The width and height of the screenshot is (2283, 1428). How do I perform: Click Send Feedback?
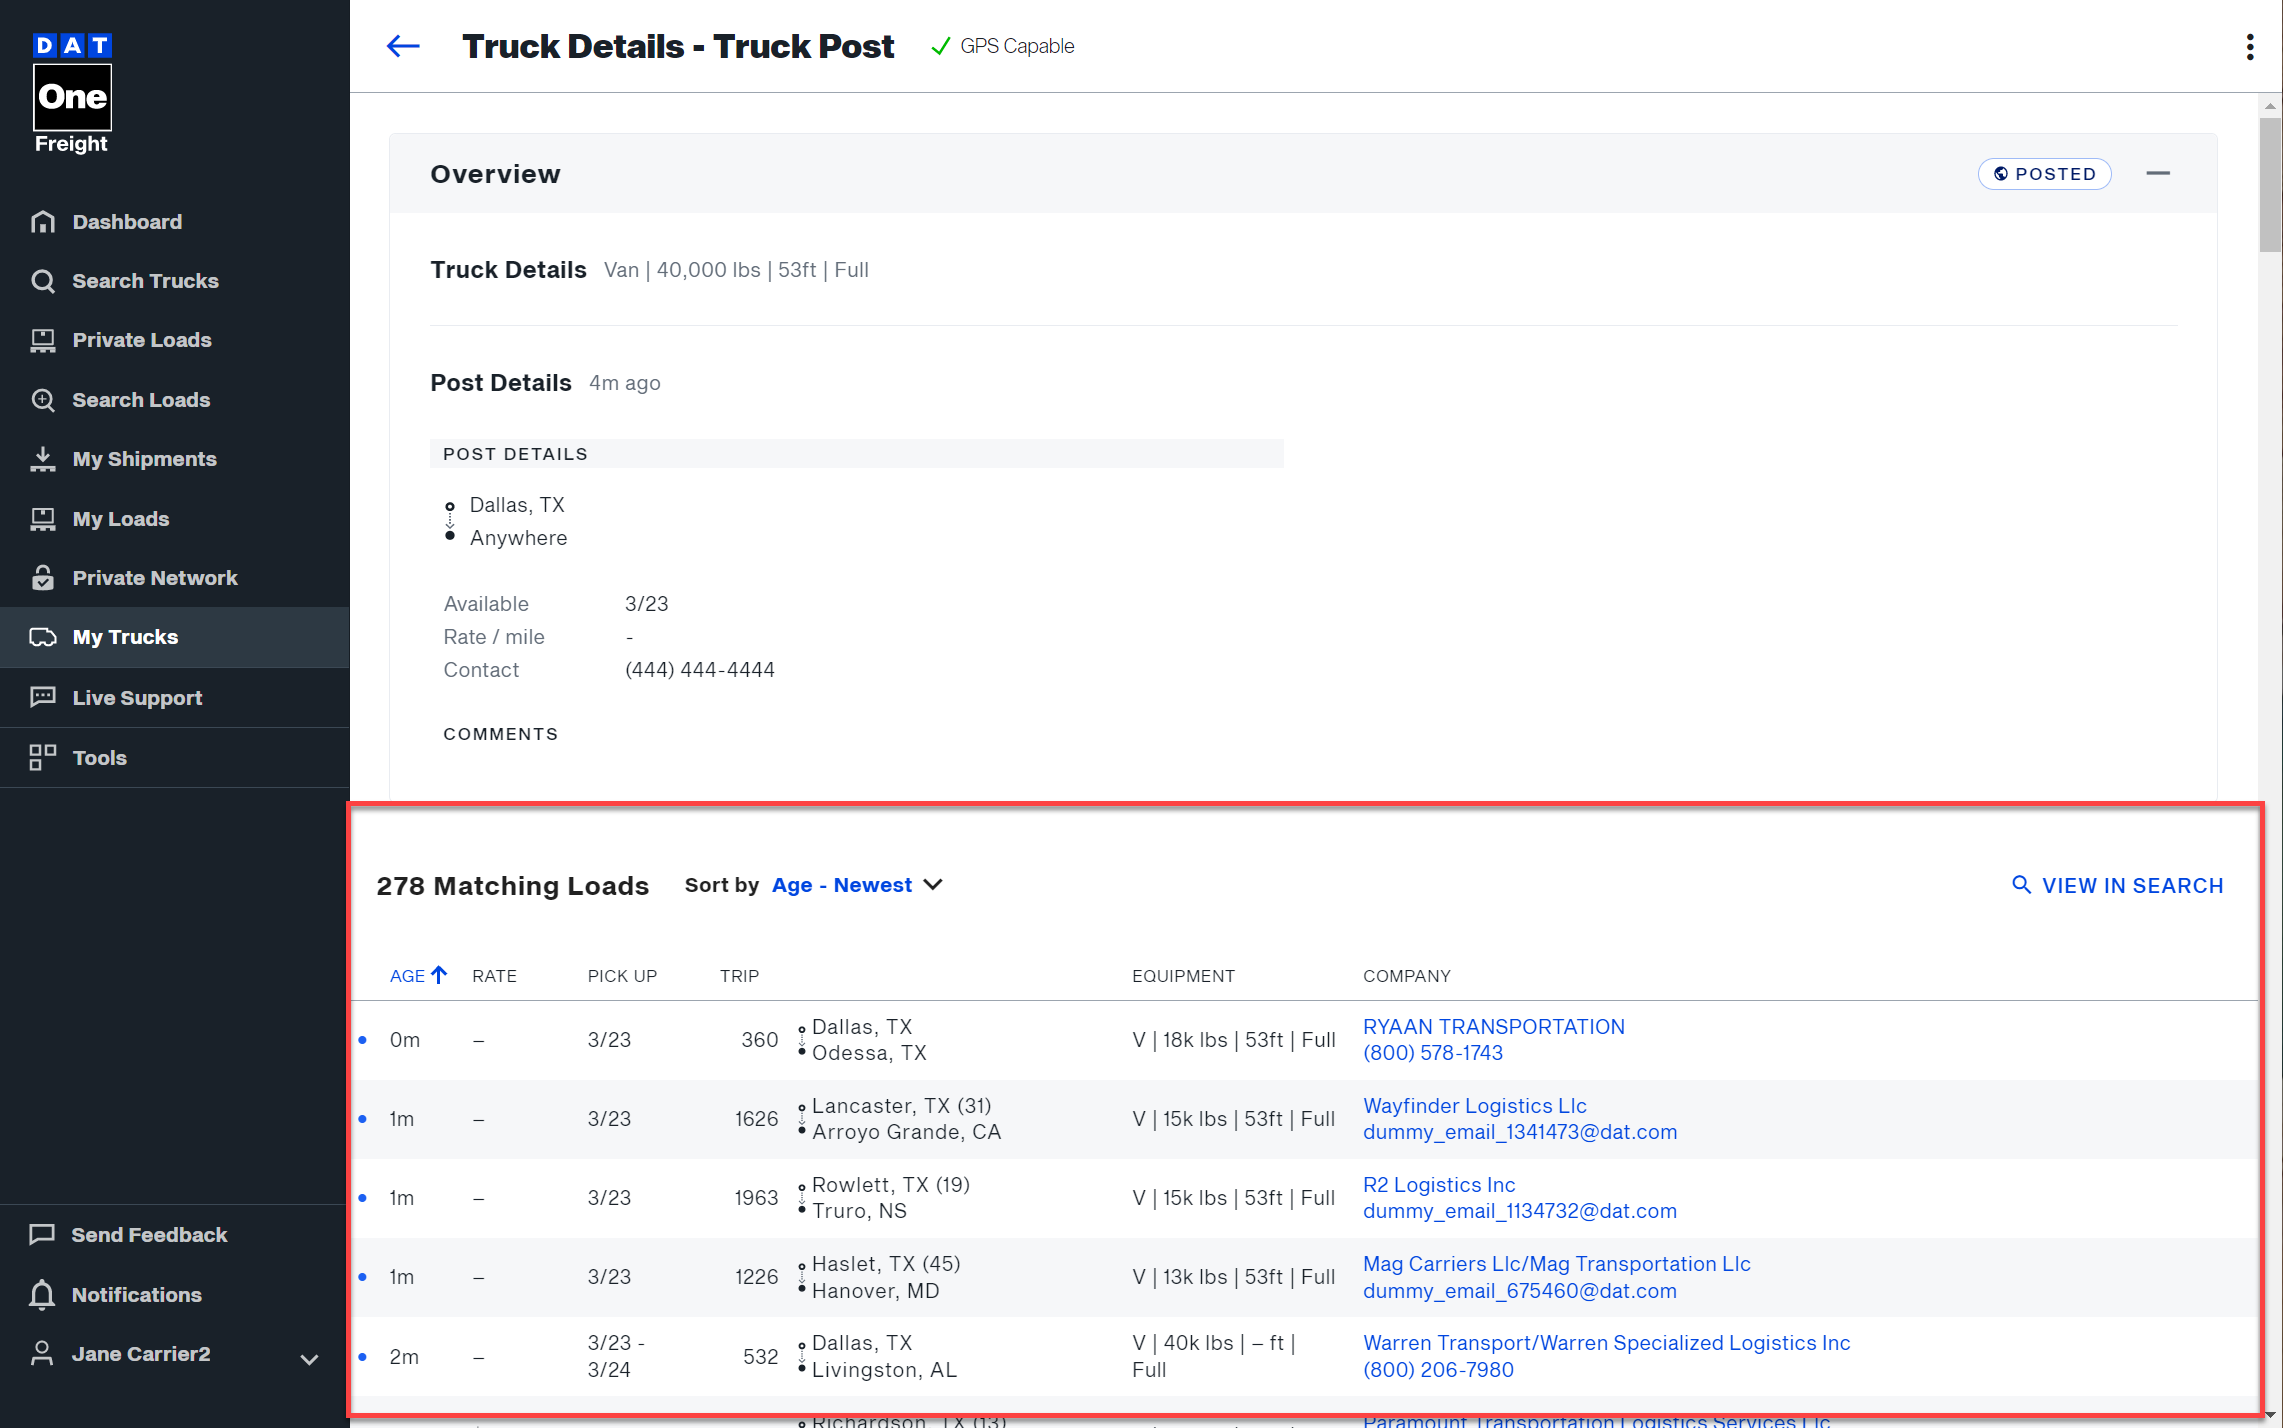click(x=149, y=1234)
